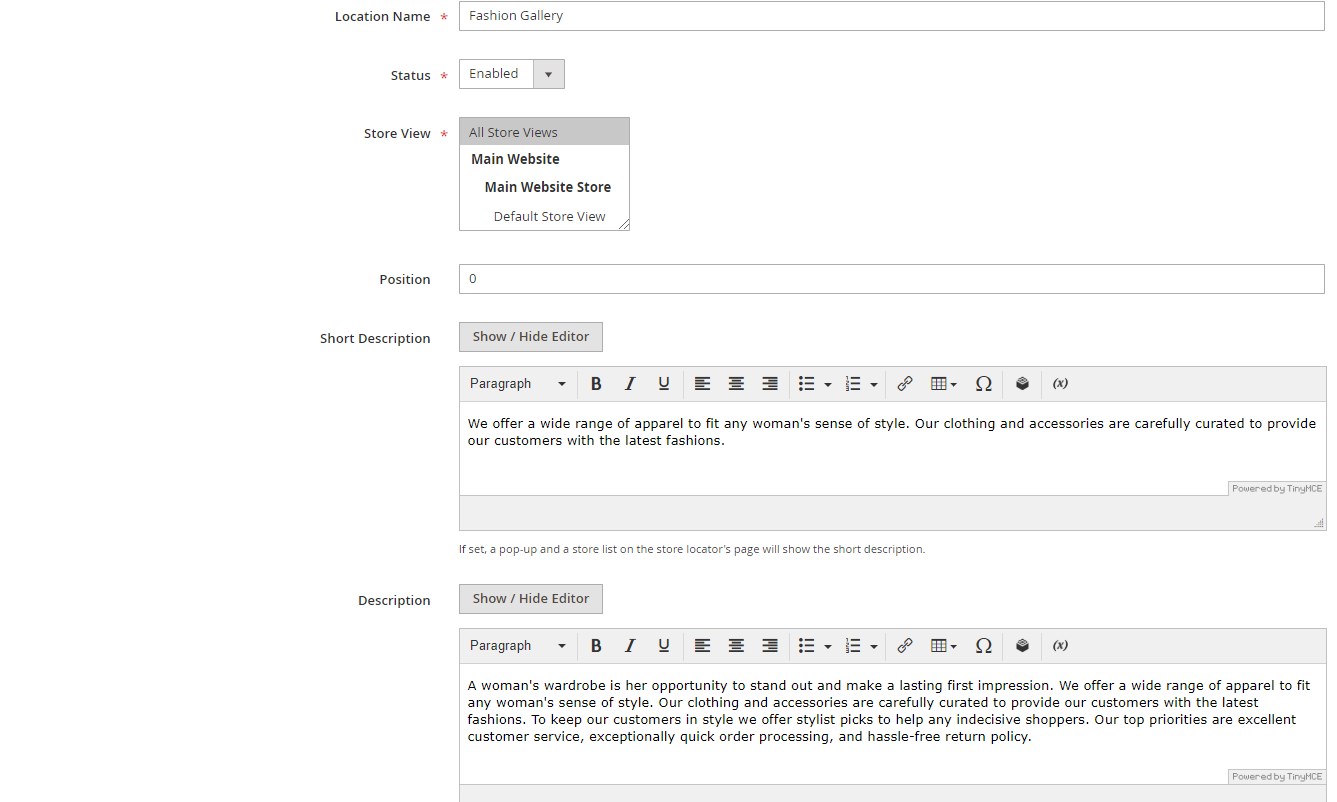Click the Position input field

pos(891,279)
